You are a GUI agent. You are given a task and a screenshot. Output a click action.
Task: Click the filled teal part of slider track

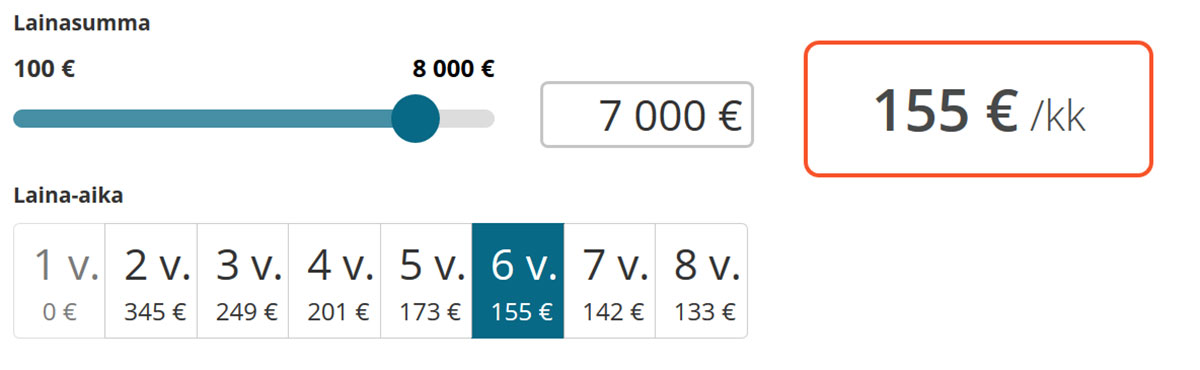pos(203,119)
